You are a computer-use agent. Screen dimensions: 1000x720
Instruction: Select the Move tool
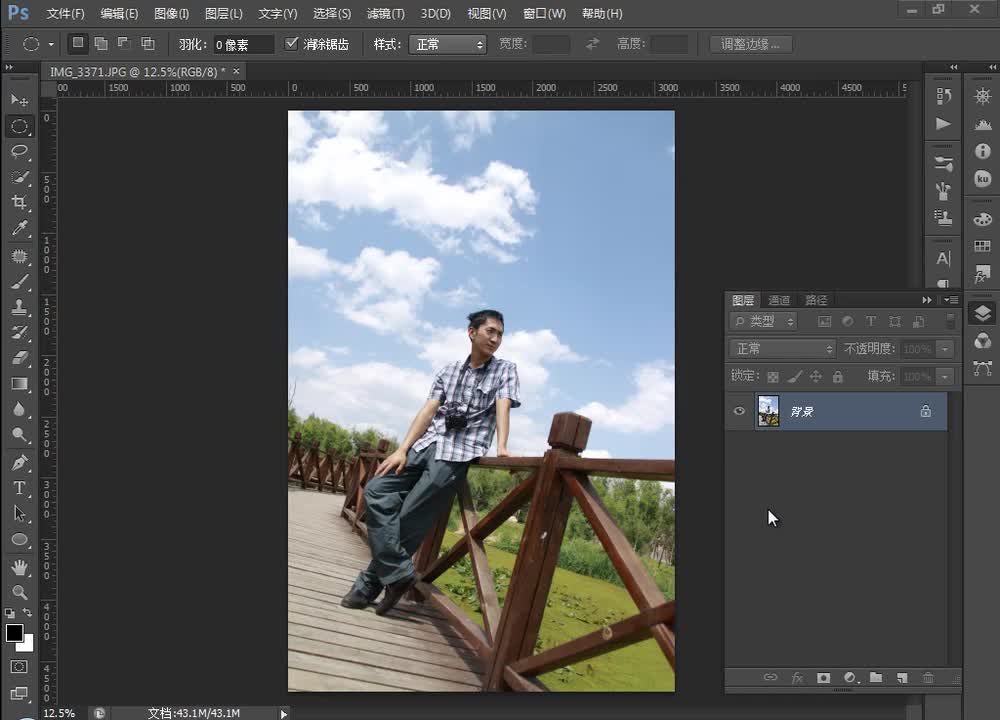coord(19,100)
